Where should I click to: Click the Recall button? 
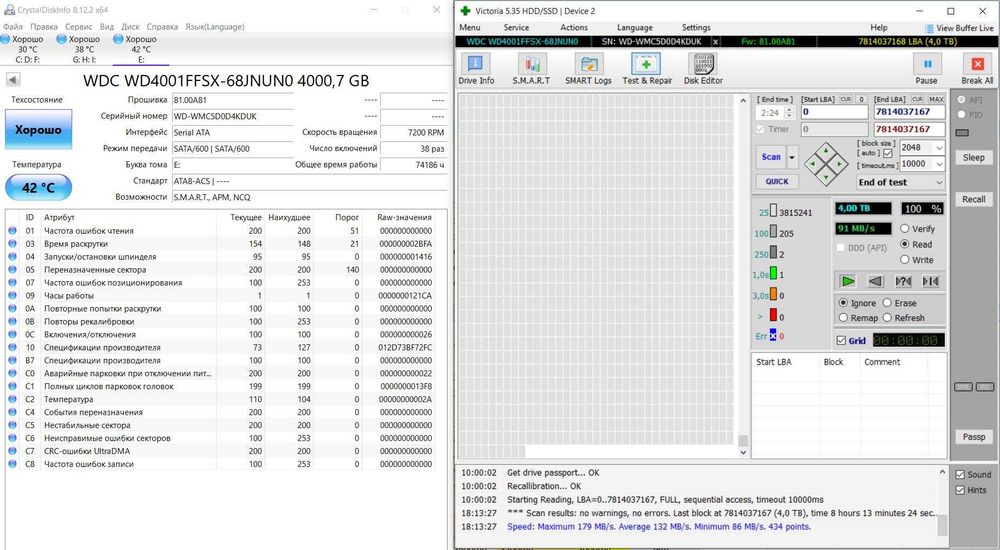973,199
